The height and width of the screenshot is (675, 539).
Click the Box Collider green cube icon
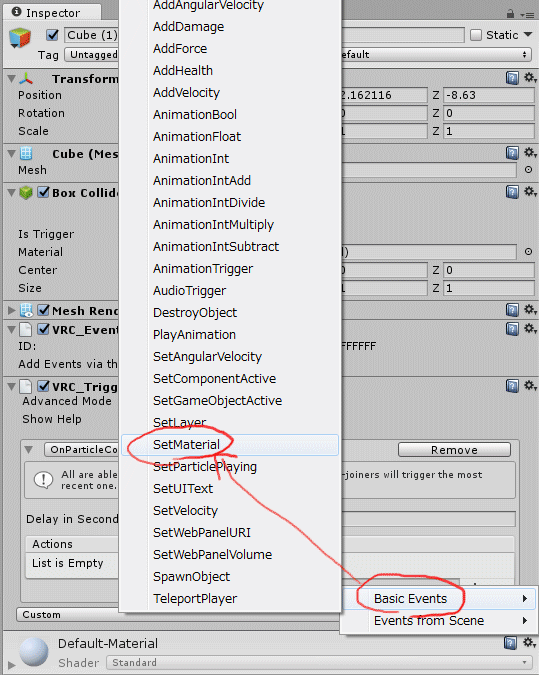point(26,192)
